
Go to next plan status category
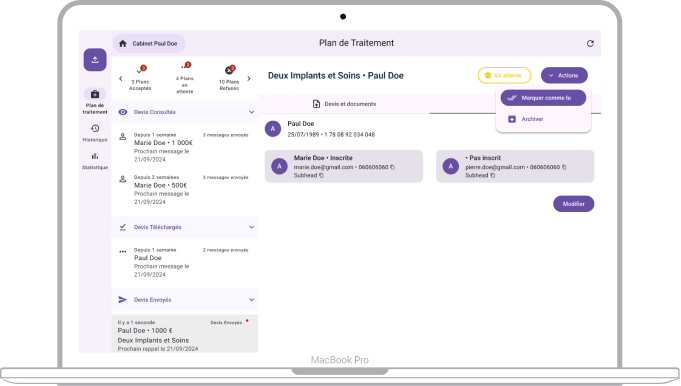pos(249,79)
